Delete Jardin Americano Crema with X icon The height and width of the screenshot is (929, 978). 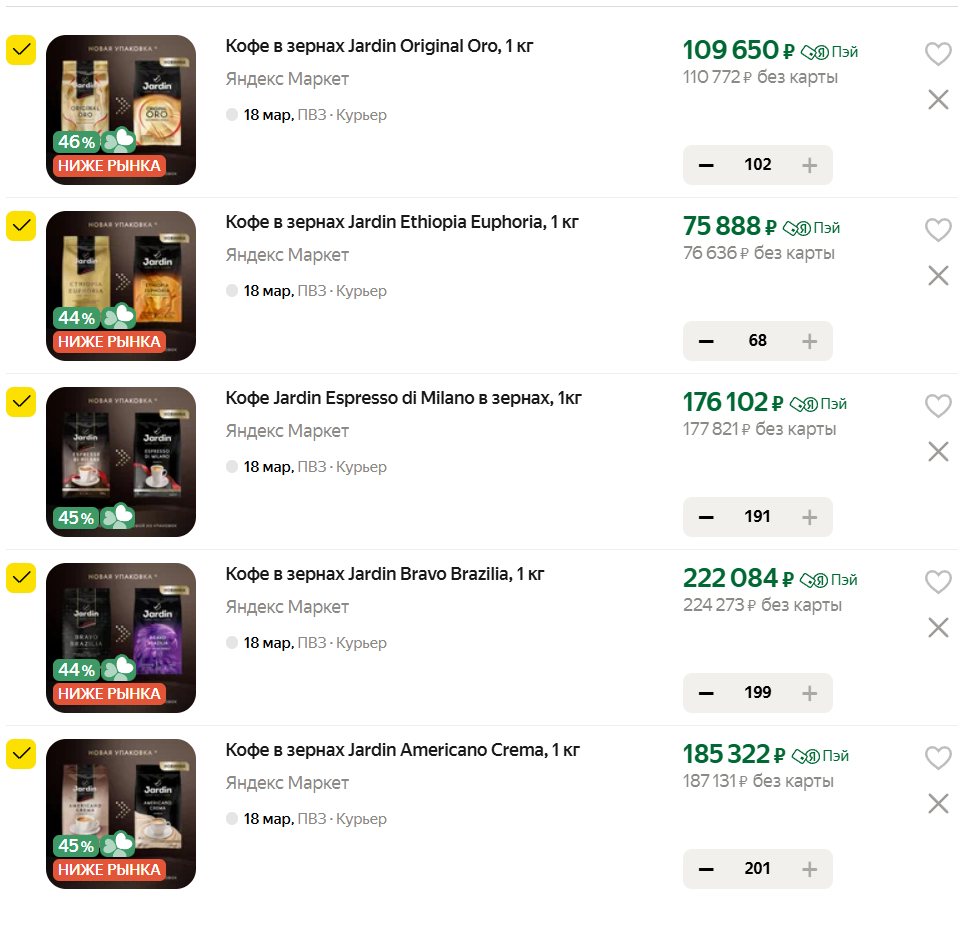[x=937, y=803]
